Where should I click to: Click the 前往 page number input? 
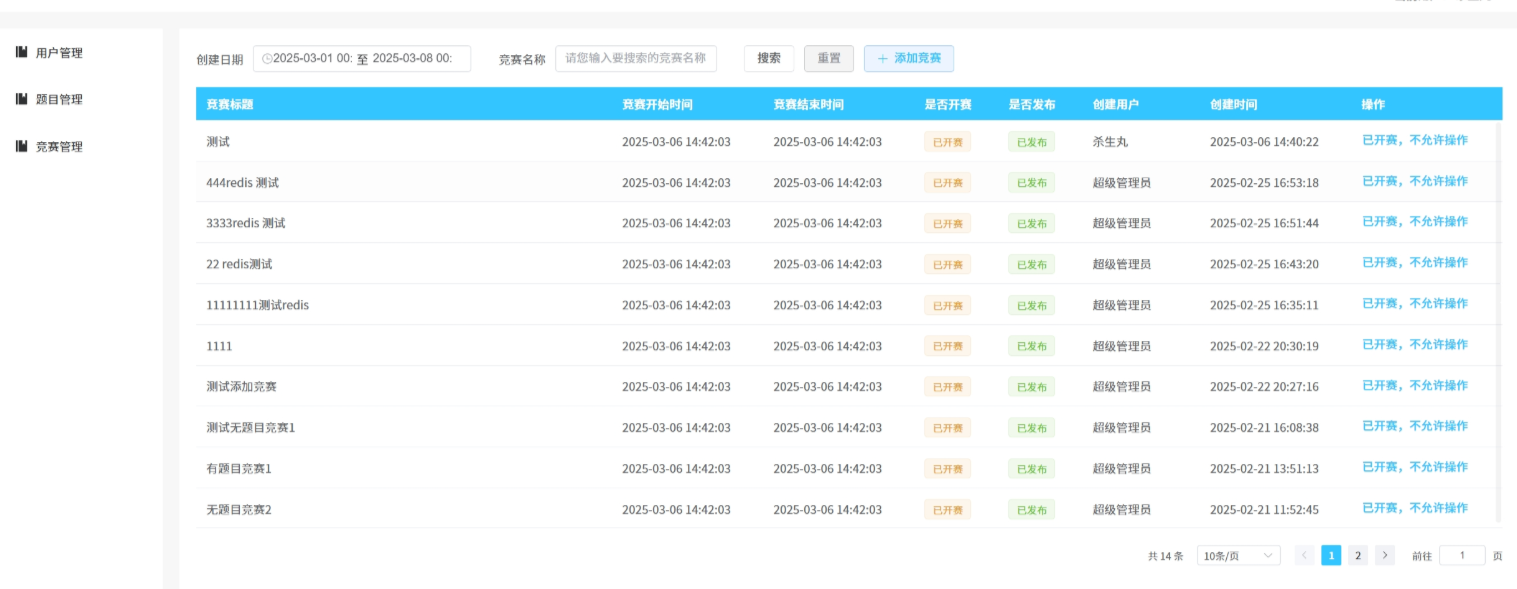(x=1462, y=556)
